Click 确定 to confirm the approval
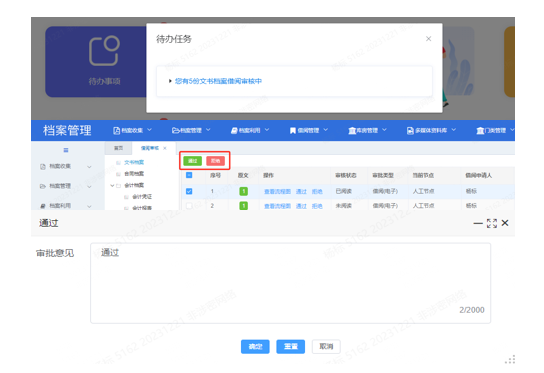 click(255, 346)
